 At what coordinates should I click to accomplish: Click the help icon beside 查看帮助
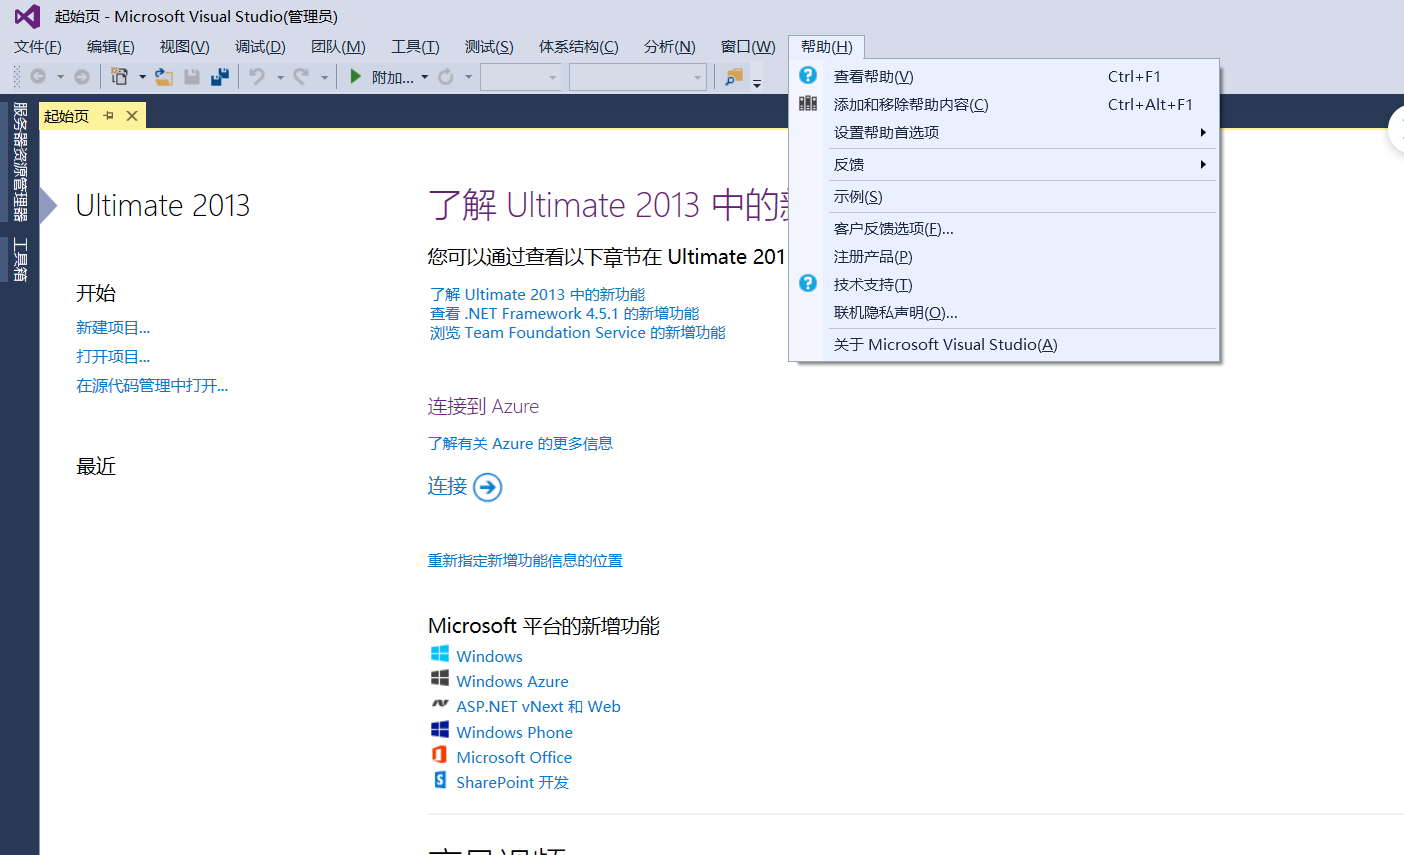[x=808, y=75]
